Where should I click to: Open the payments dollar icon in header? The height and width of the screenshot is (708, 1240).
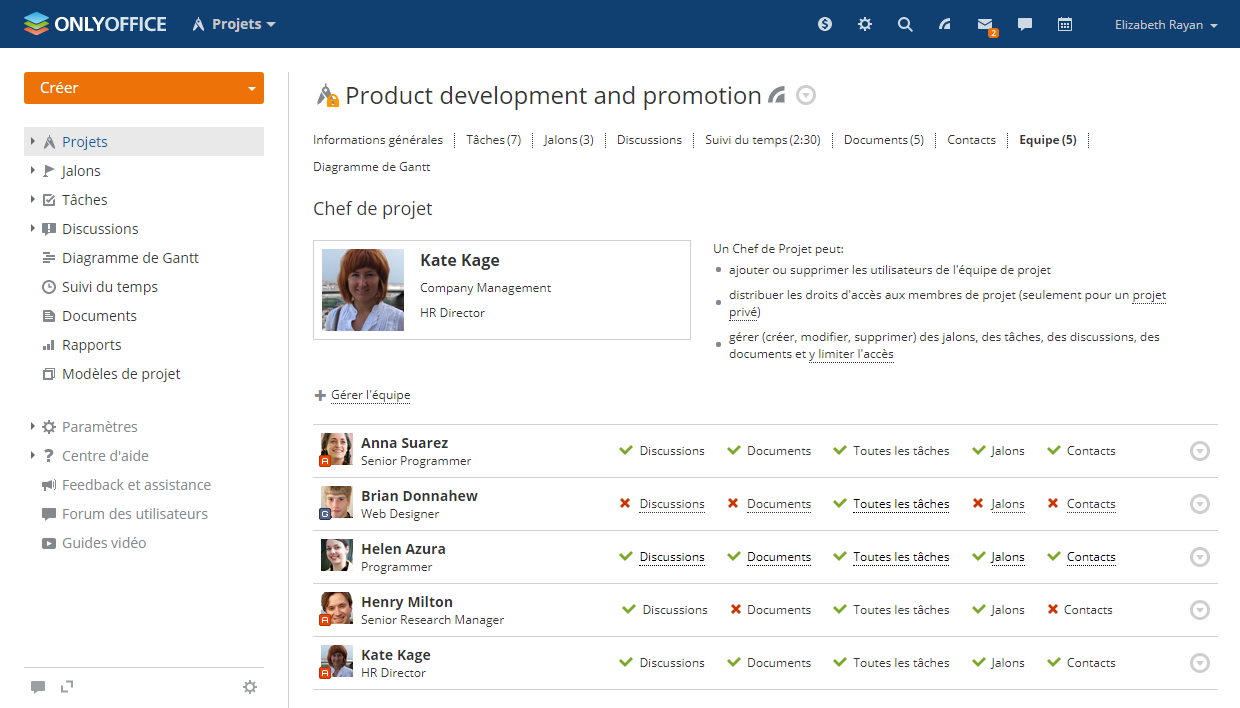(825, 24)
